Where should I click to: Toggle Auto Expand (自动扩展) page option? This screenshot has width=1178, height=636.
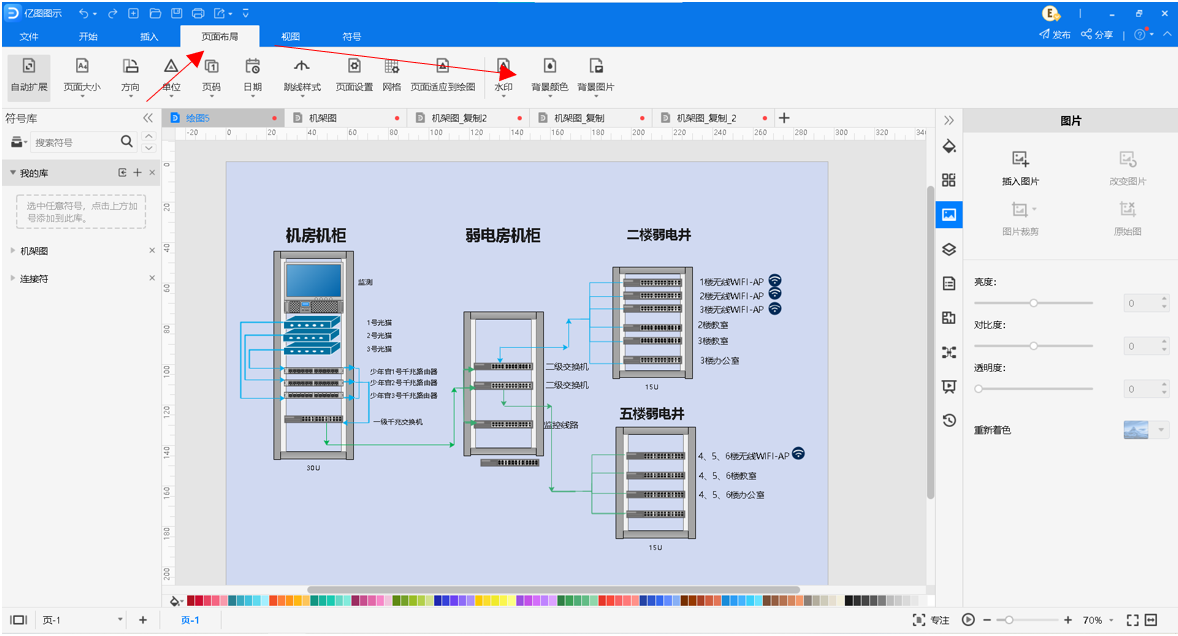pyautogui.click(x=29, y=67)
